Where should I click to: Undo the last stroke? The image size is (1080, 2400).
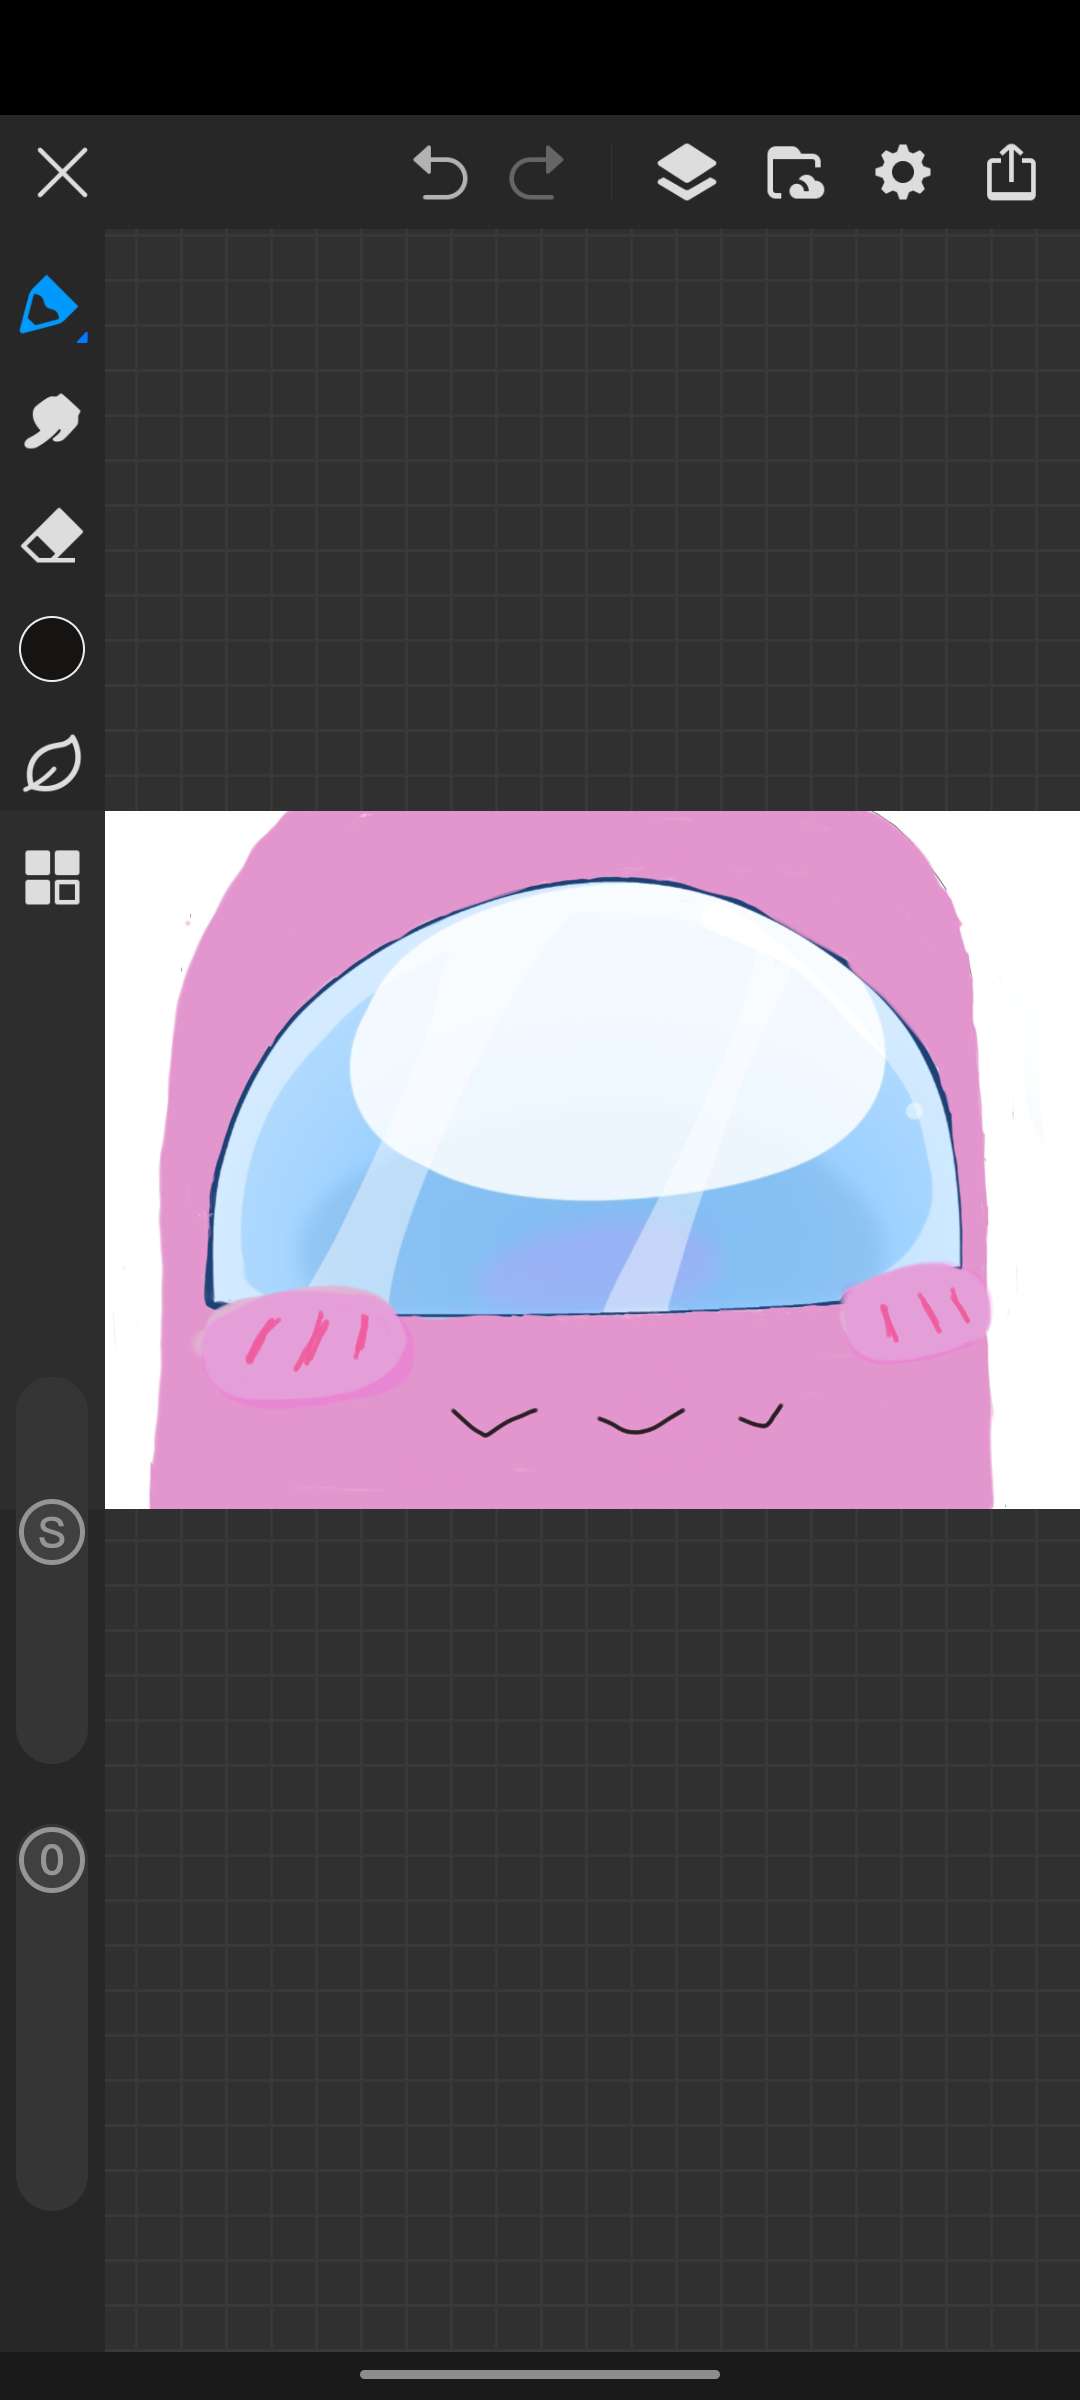pyautogui.click(x=440, y=173)
